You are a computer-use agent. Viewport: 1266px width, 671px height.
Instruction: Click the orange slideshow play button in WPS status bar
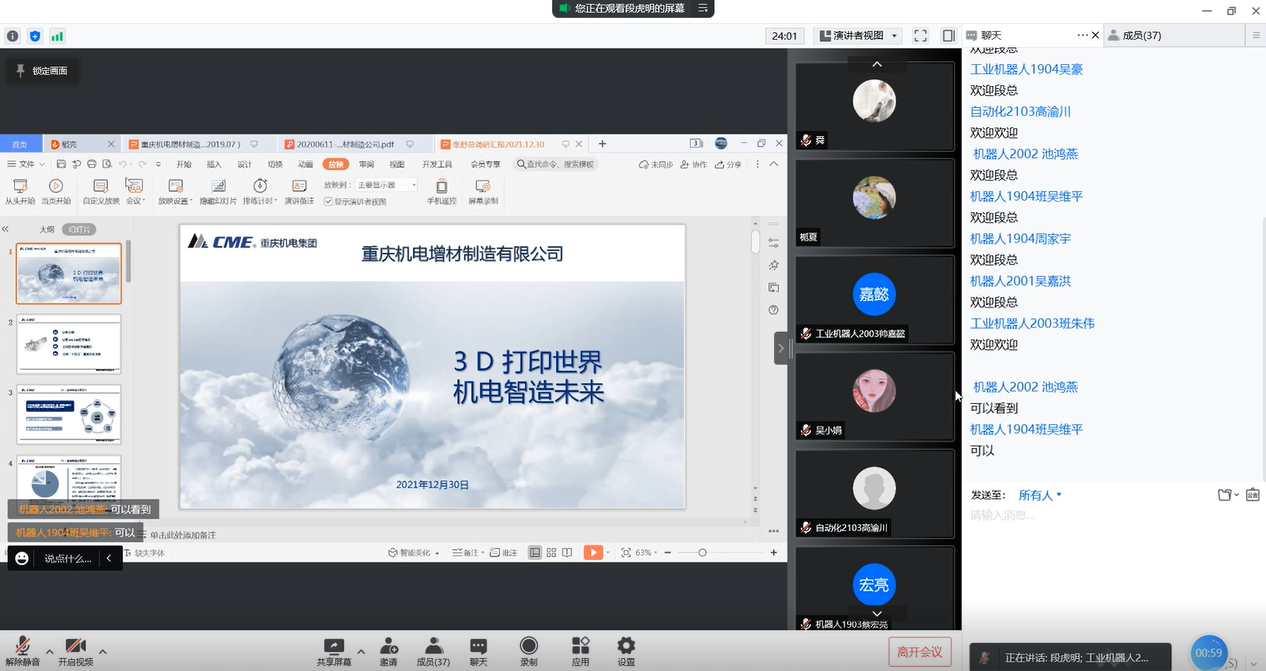593,552
